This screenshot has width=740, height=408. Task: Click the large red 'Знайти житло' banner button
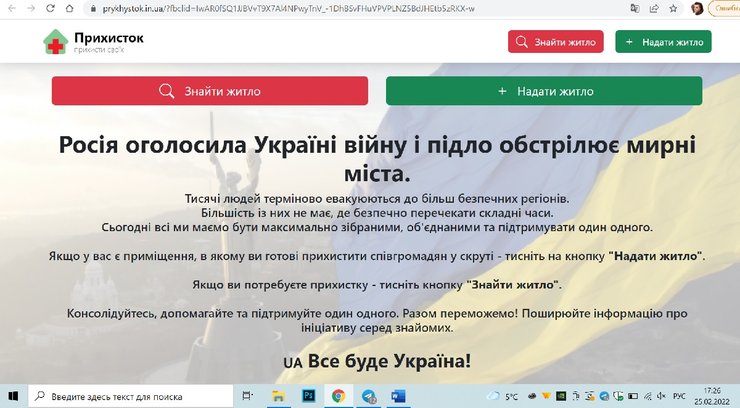[x=210, y=91]
